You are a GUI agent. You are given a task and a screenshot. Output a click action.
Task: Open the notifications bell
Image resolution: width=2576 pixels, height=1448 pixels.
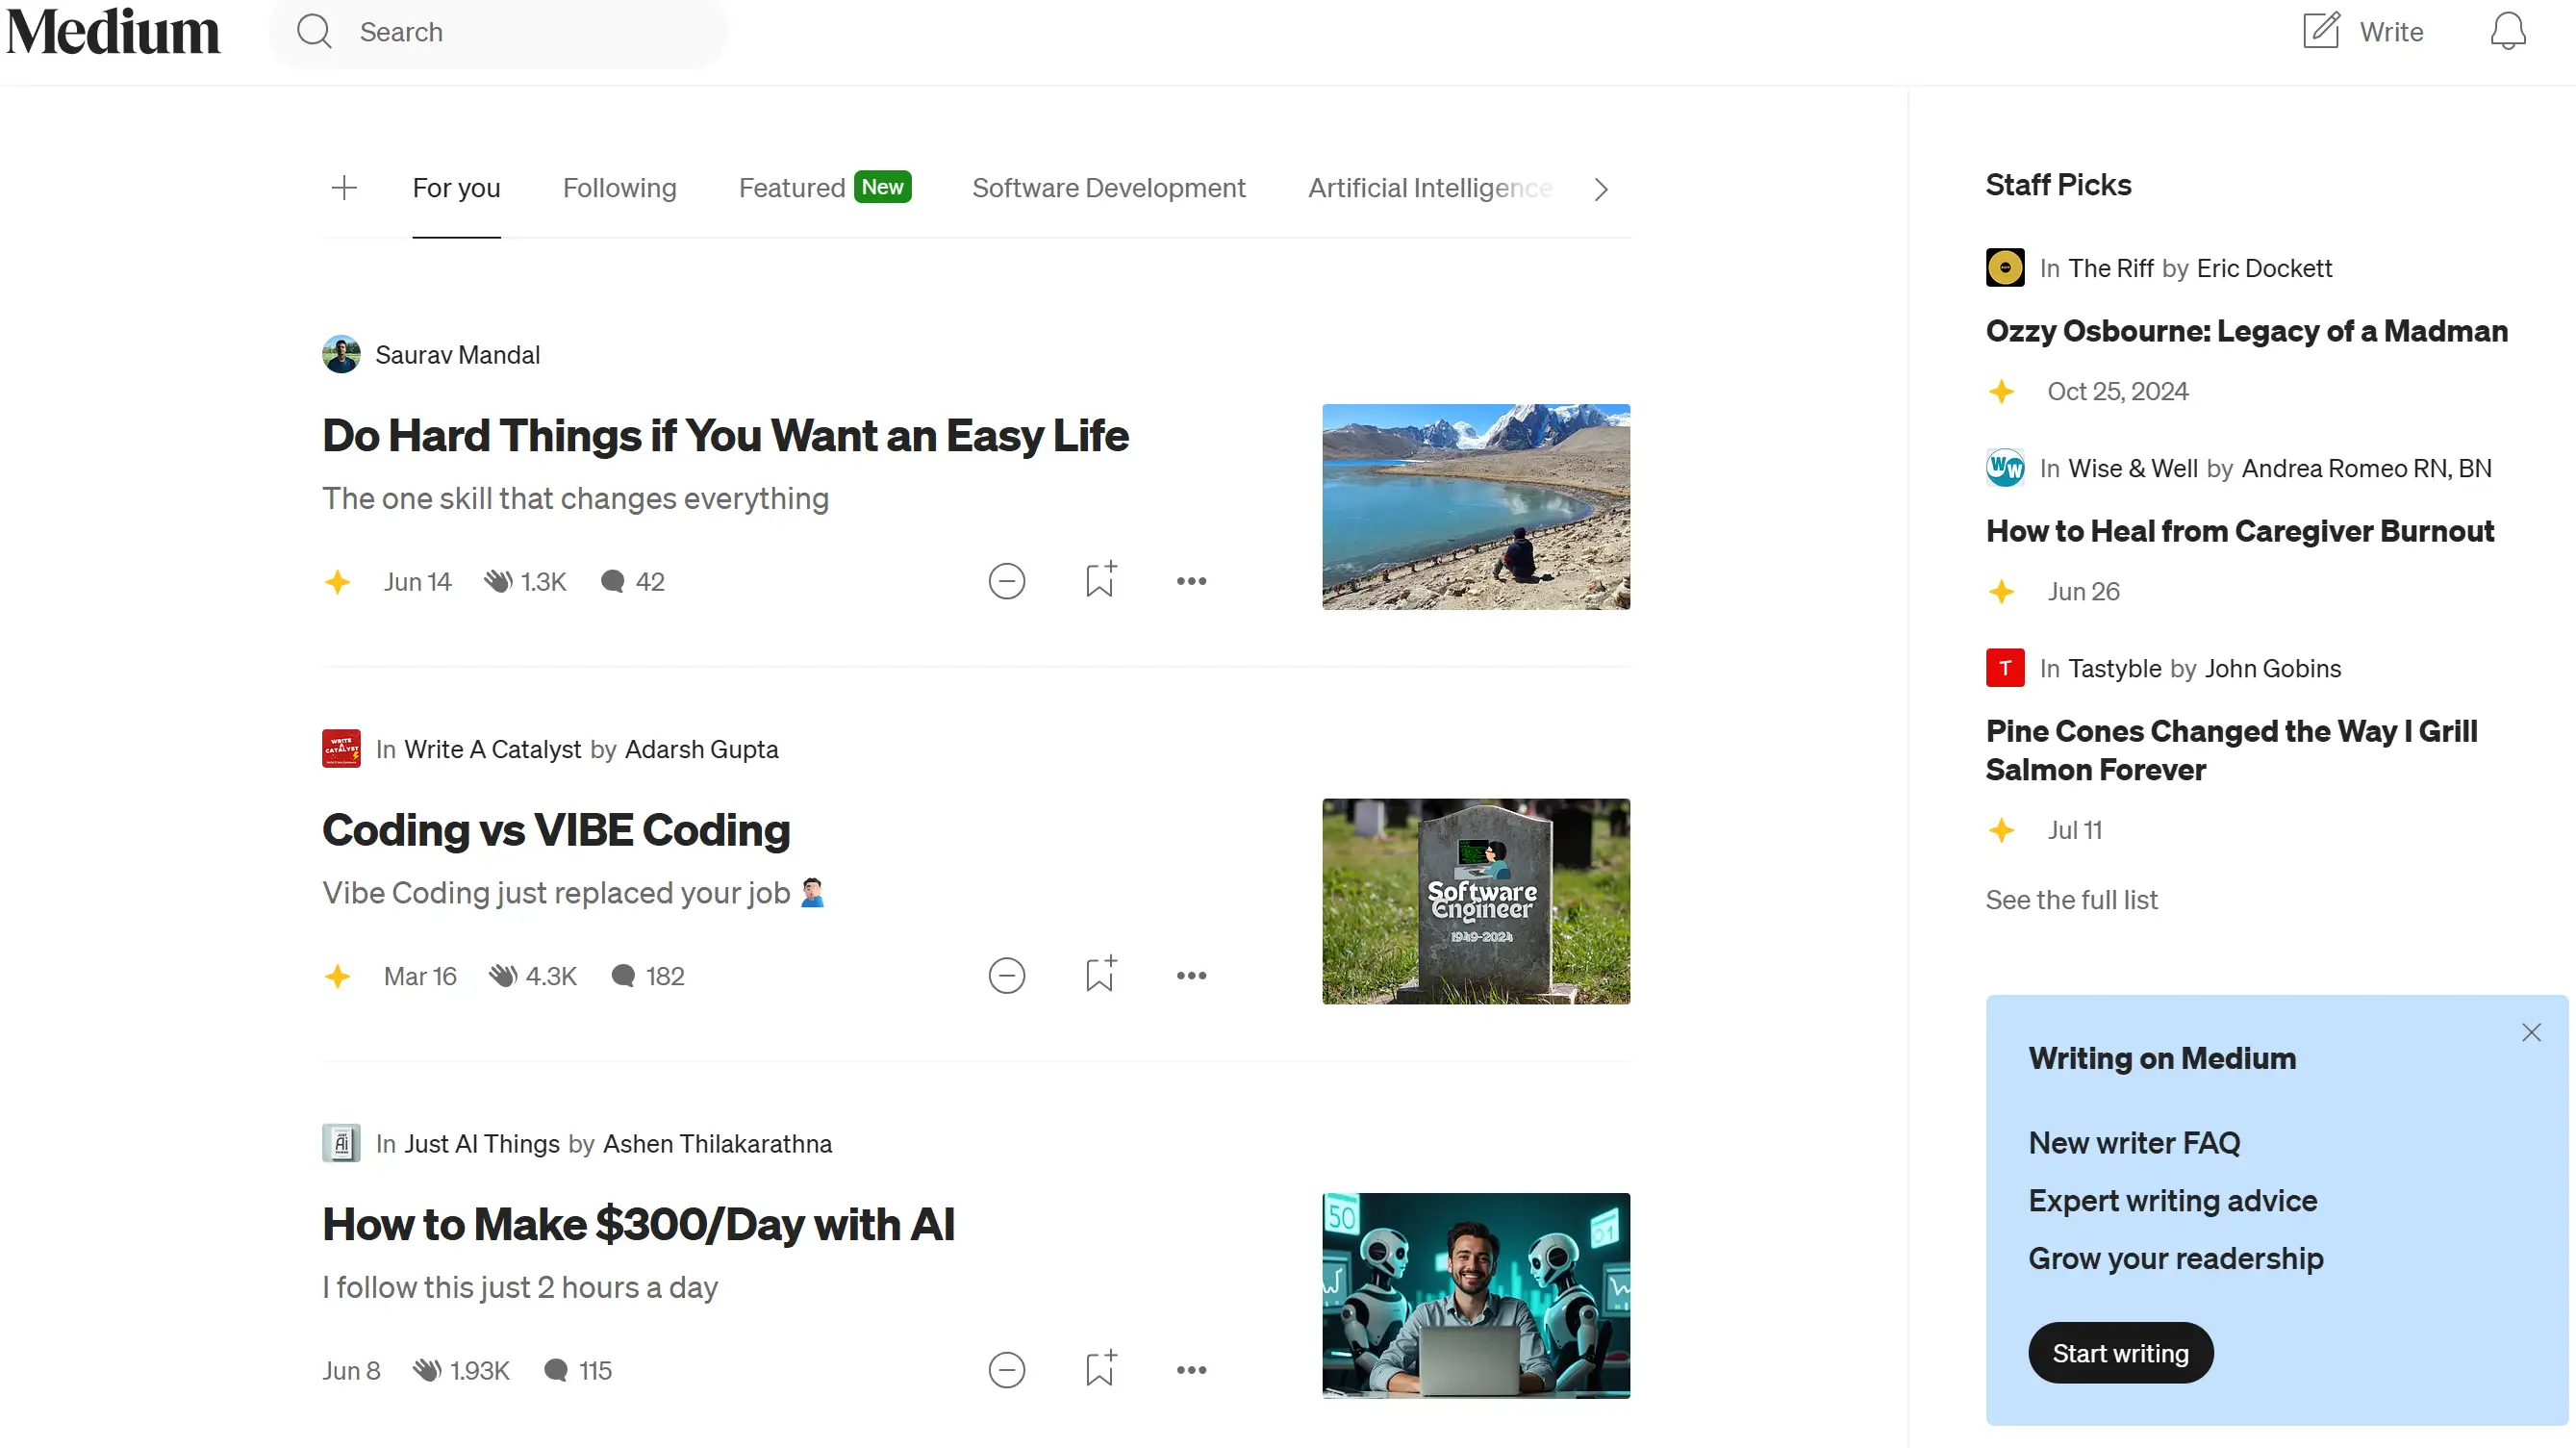click(2507, 32)
